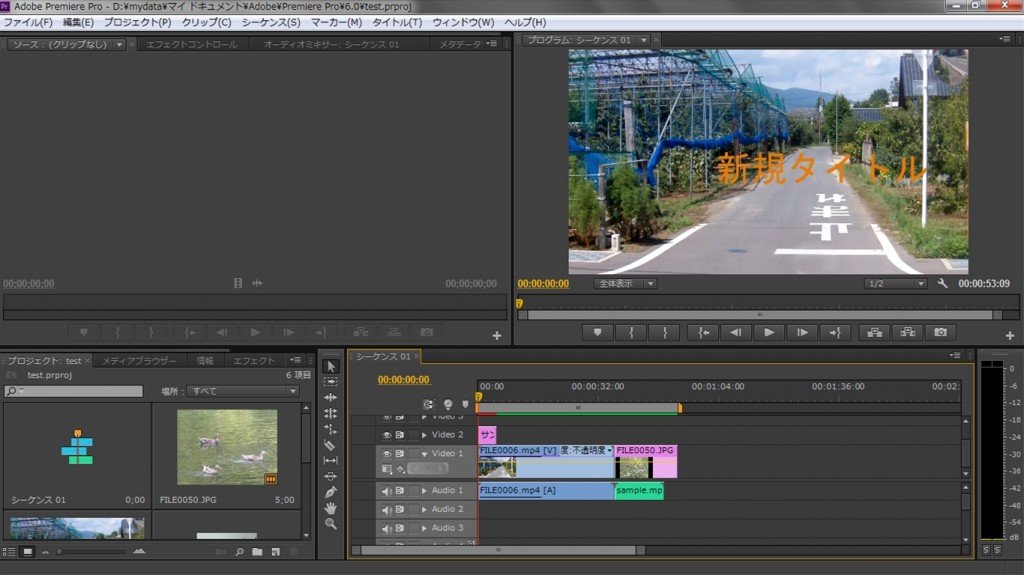Adjust project panel thumbnail zoom slider
This screenshot has width=1024, height=575.
59,552
